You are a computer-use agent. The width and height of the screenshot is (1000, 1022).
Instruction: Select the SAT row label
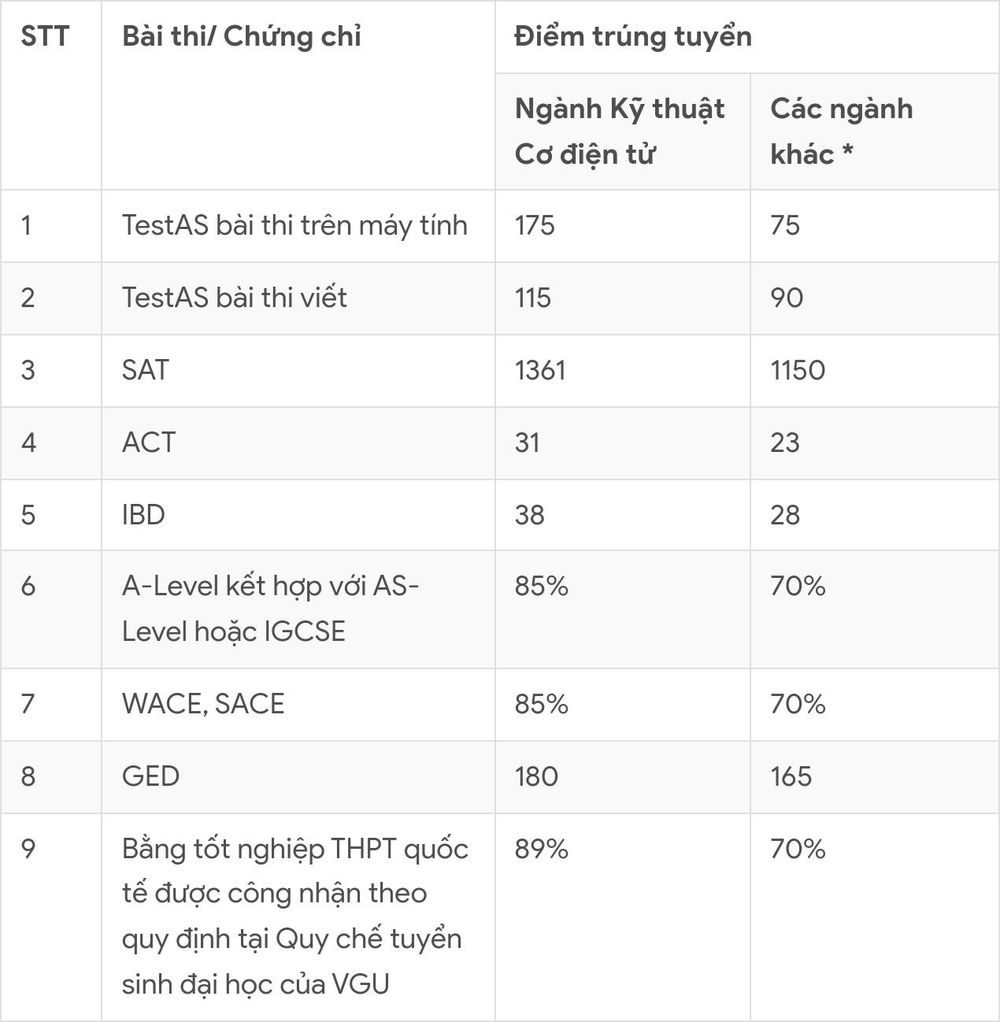145,370
